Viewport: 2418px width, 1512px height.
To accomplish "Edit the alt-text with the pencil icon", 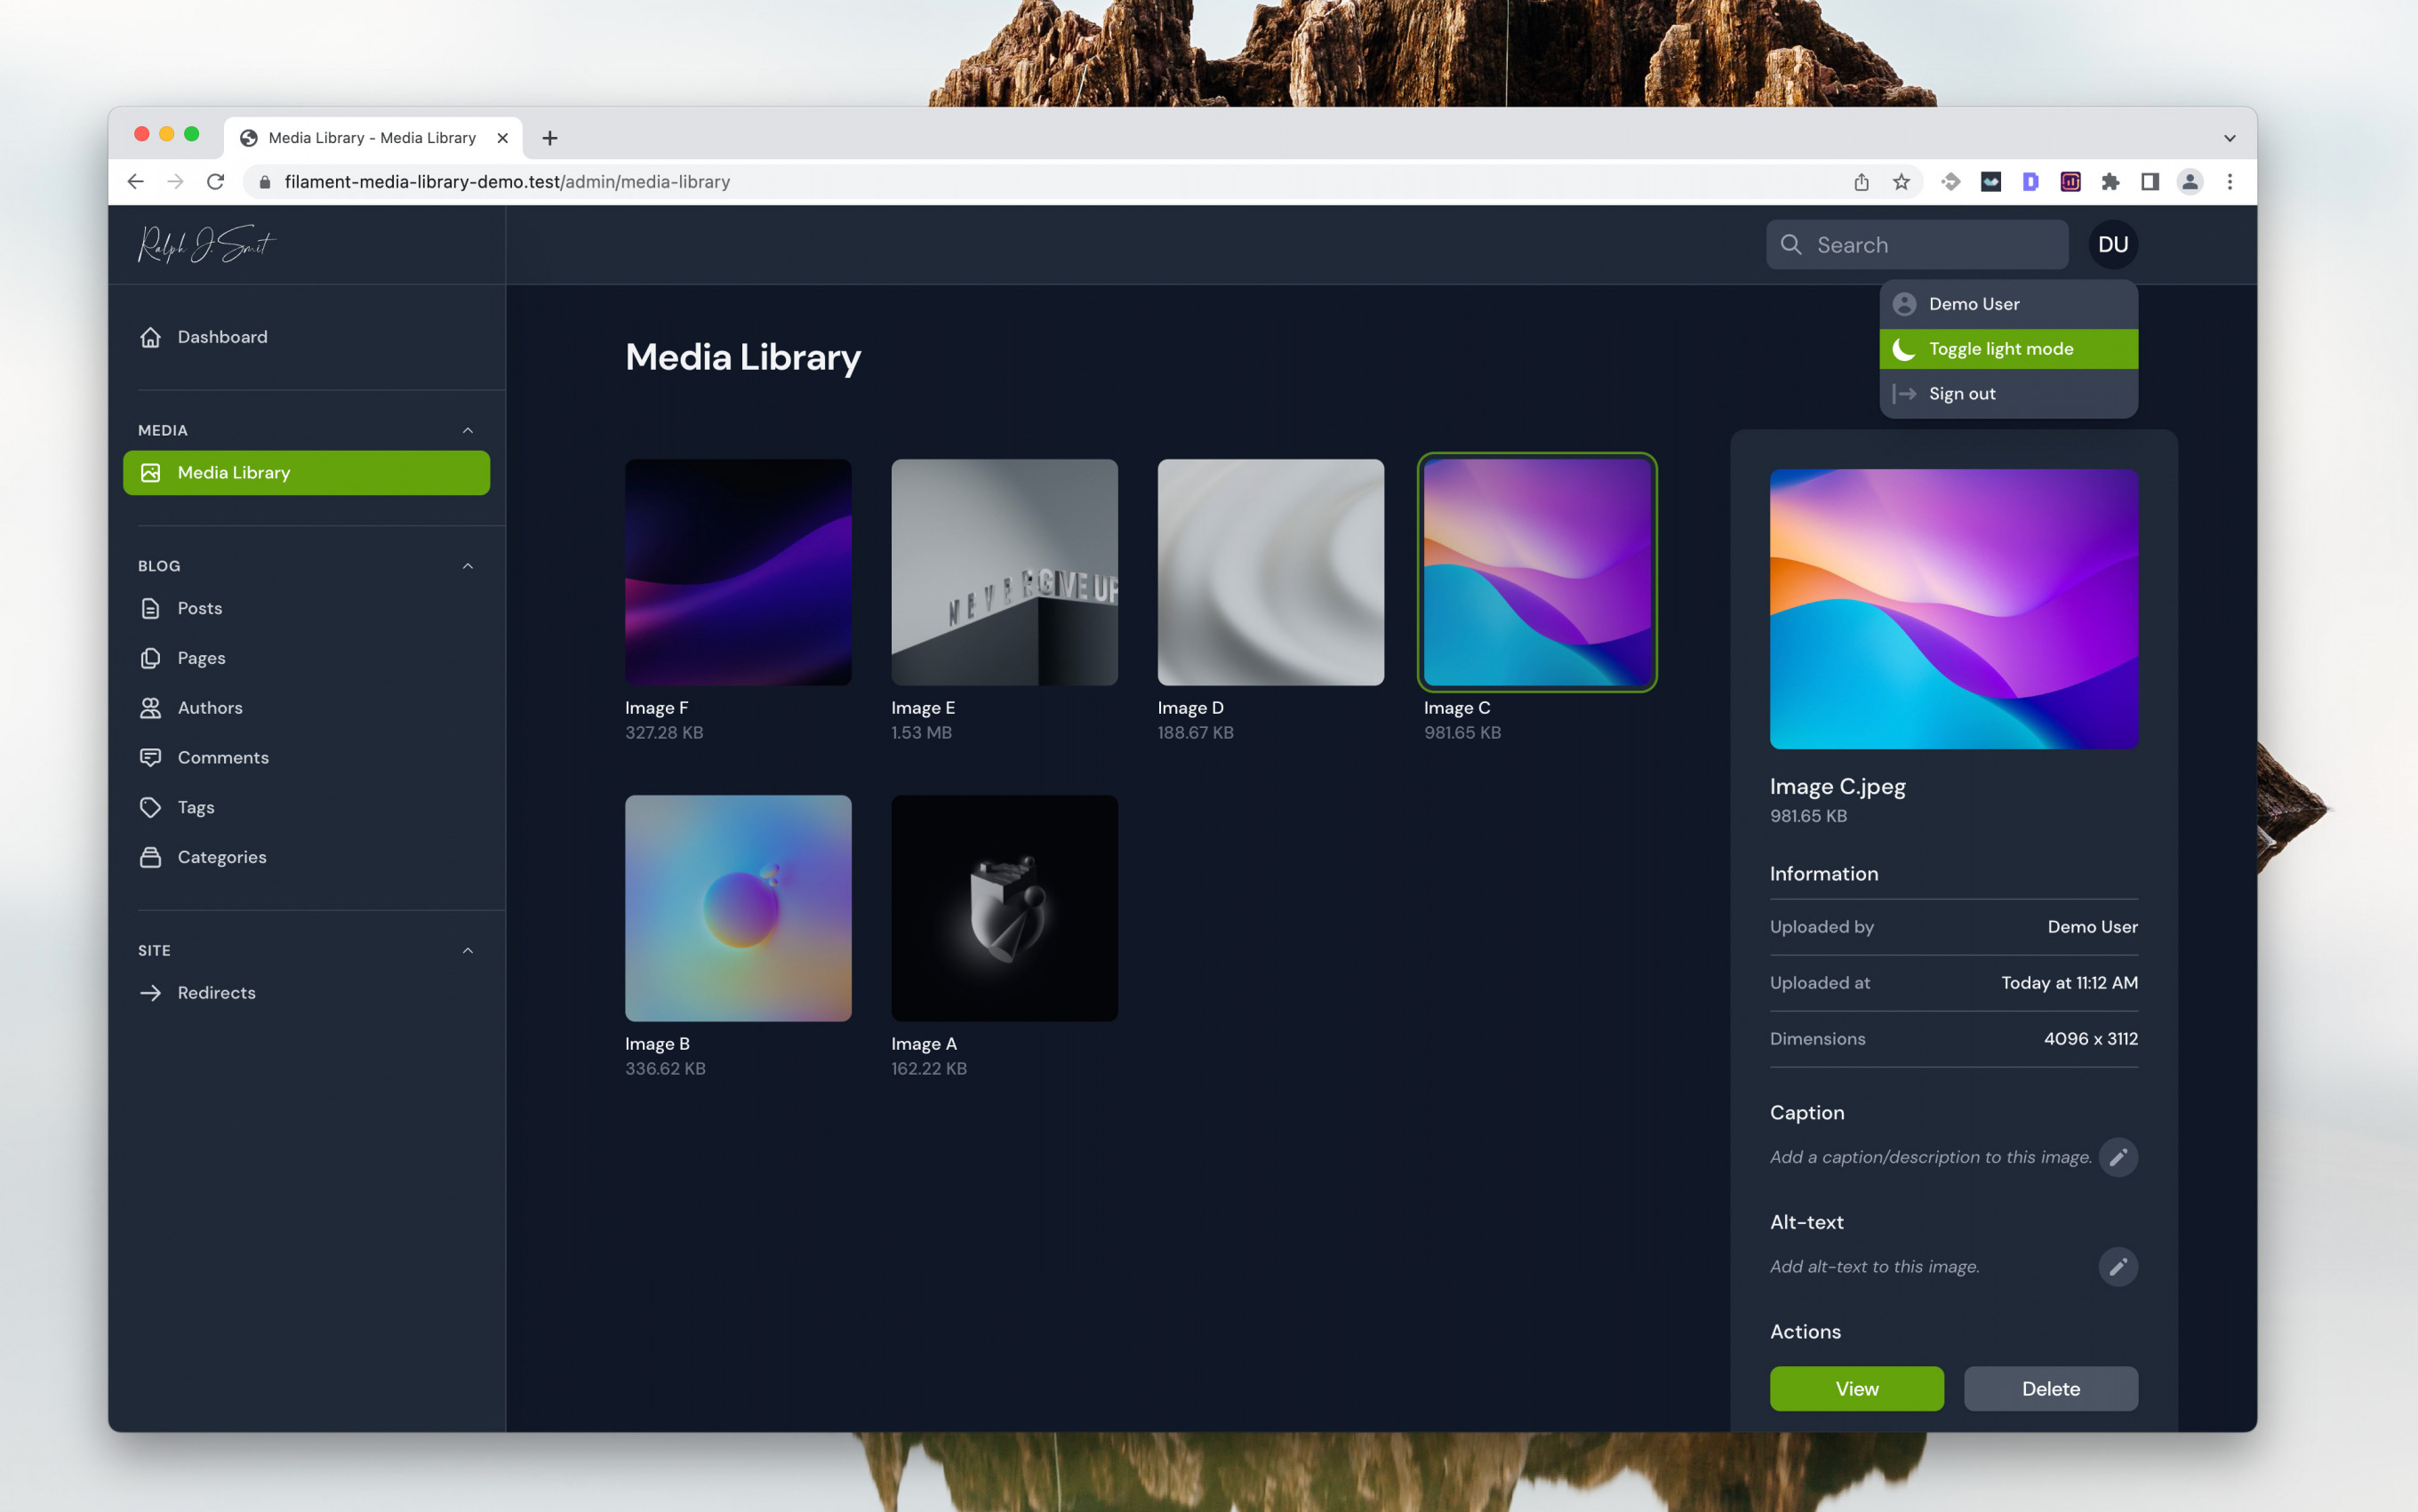I will coord(2118,1267).
